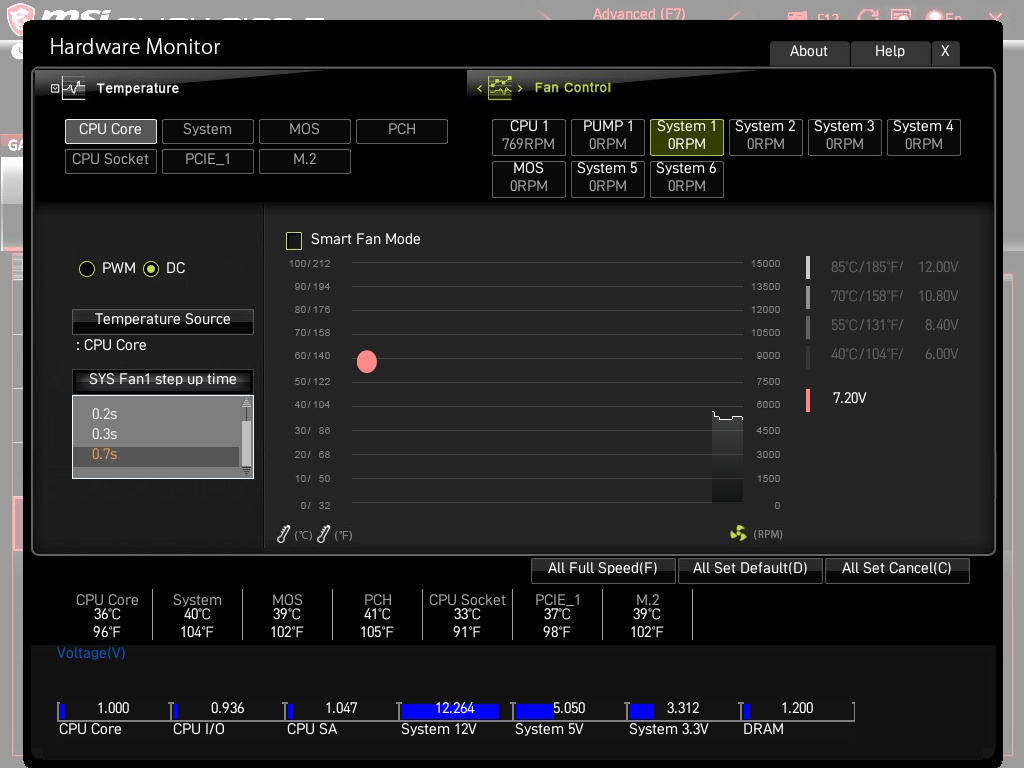Viewport: 1024px width, 768px height.
Task: Switch to System 2 fan tab
Action: [765, 136]
